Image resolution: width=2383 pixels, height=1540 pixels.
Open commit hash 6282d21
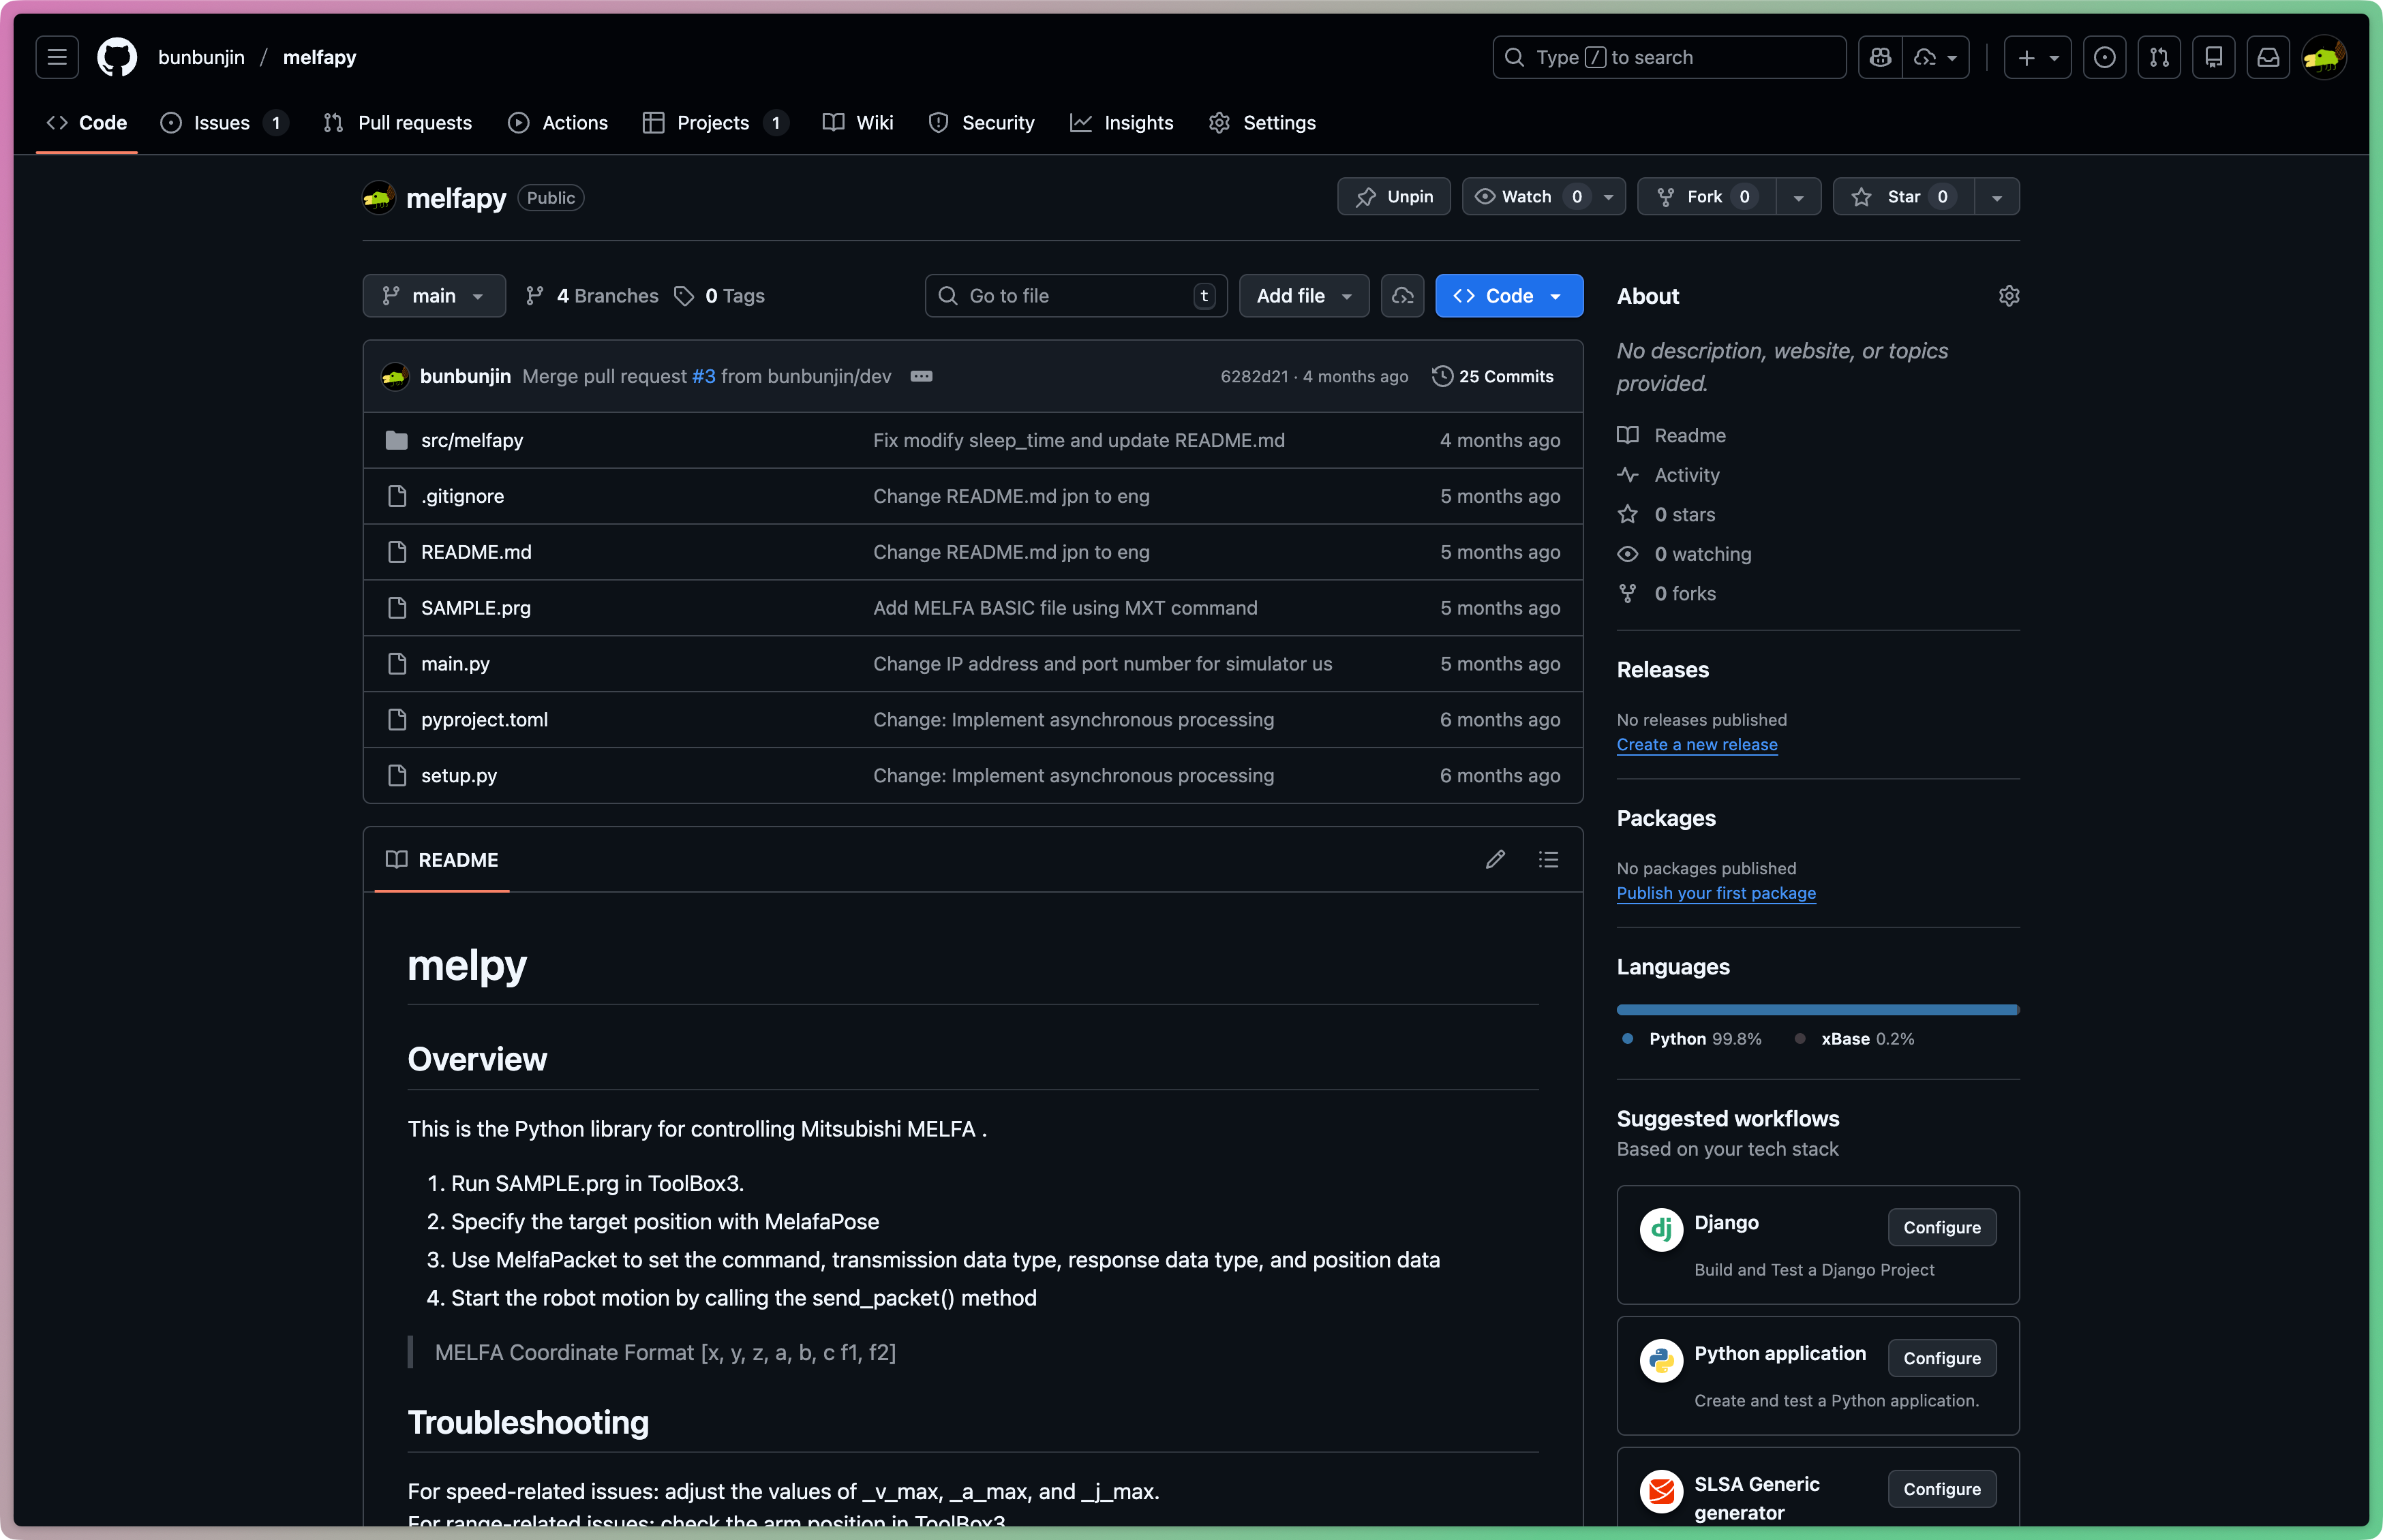point(1254,376)
